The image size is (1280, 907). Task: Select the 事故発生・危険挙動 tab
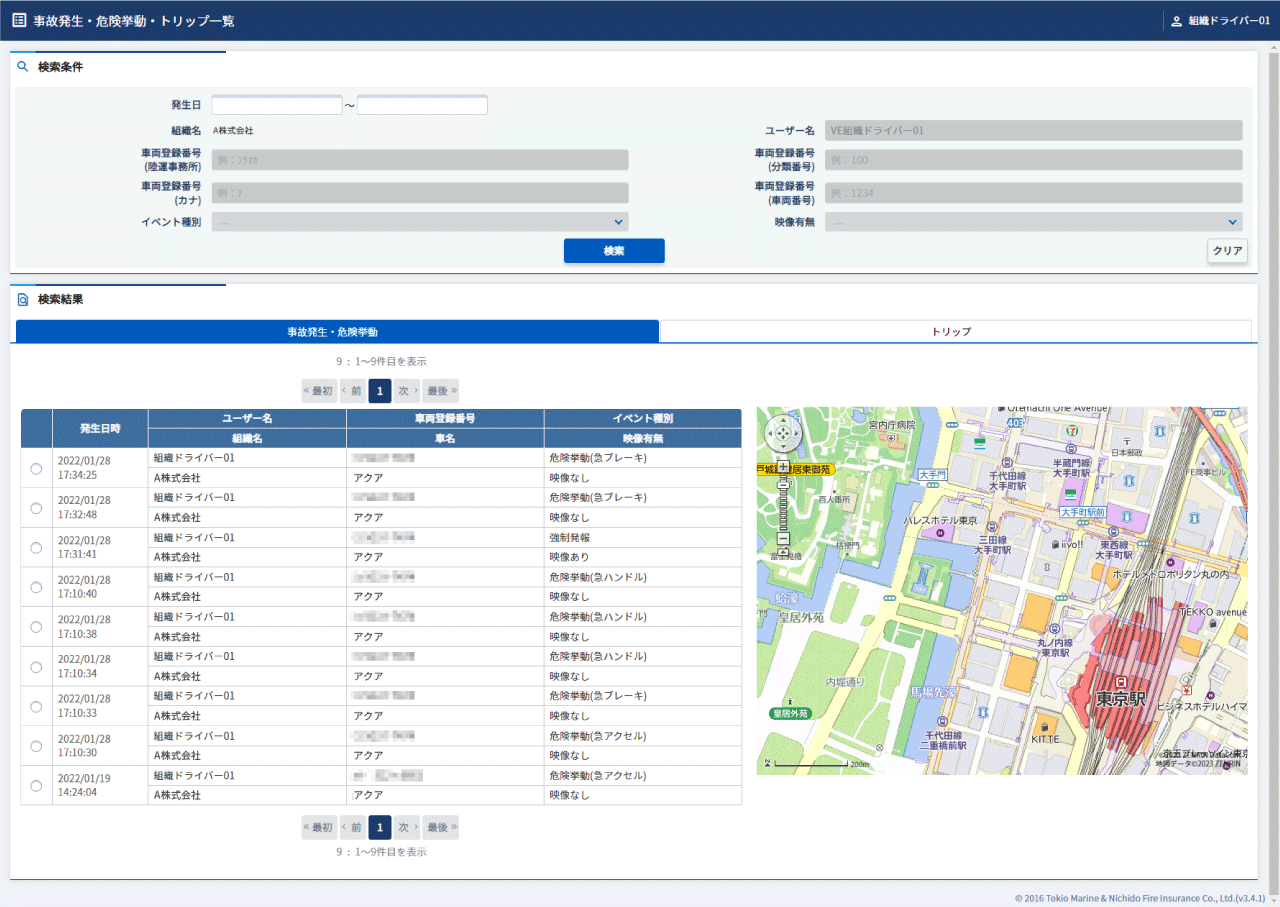pos(337,331)
